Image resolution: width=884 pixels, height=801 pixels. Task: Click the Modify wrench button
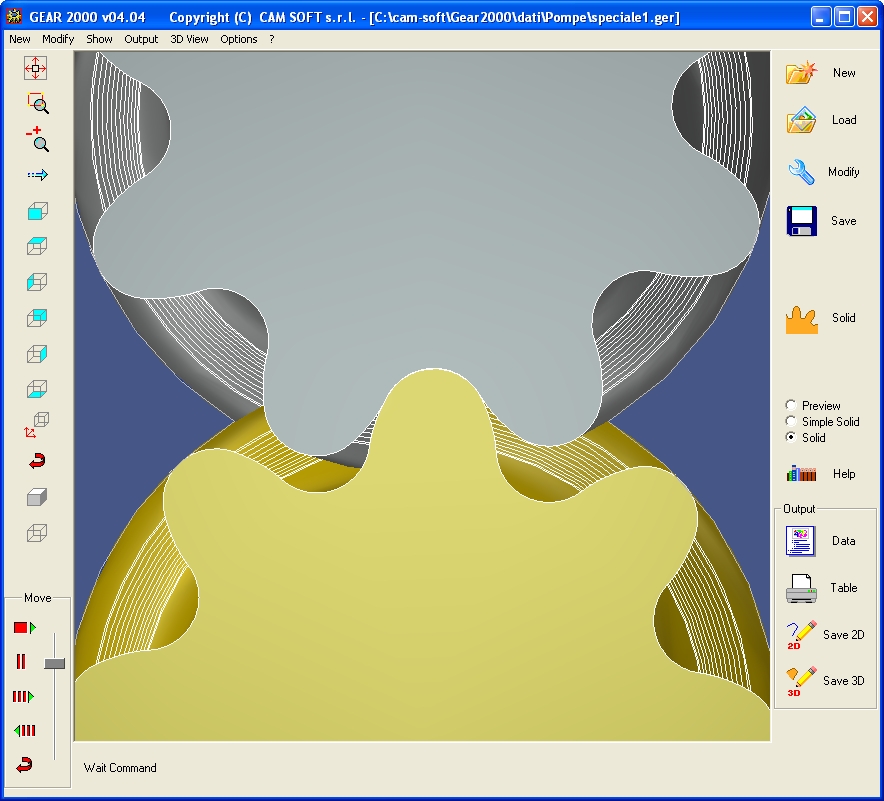click(x=823, y=172)
